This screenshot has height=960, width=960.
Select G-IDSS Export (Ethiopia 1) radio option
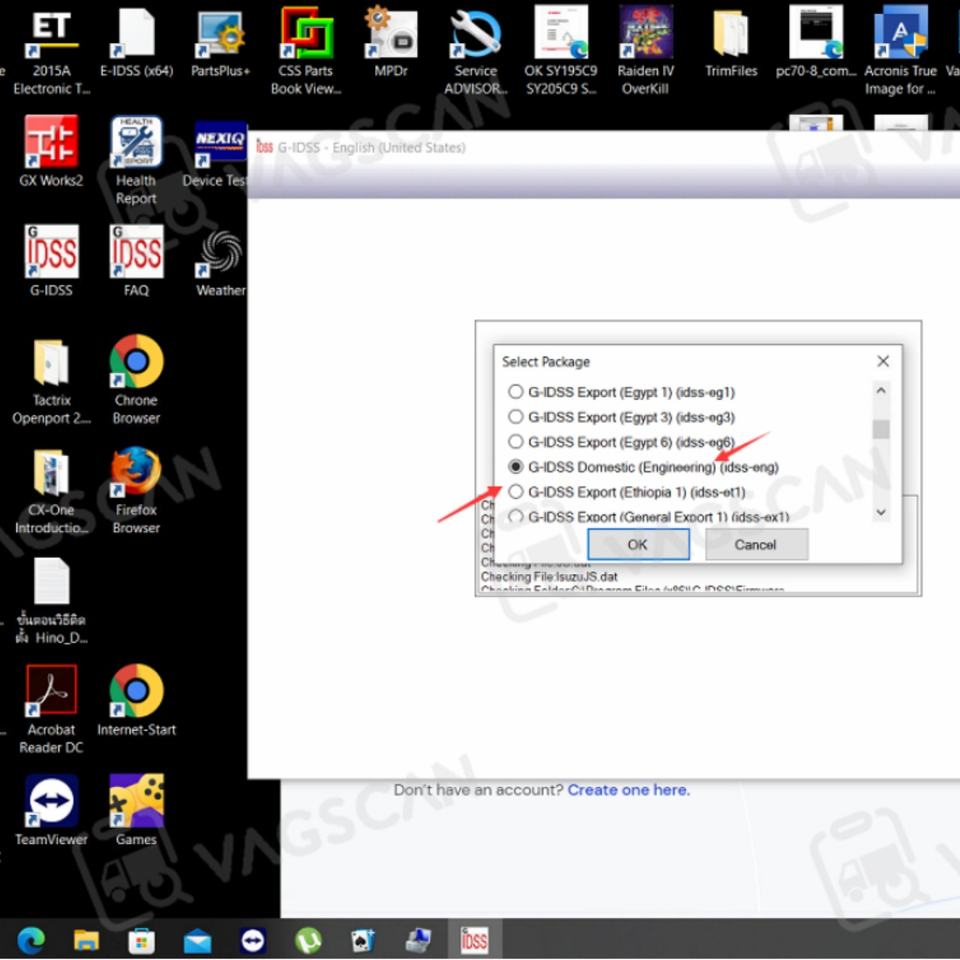(516, 492)
